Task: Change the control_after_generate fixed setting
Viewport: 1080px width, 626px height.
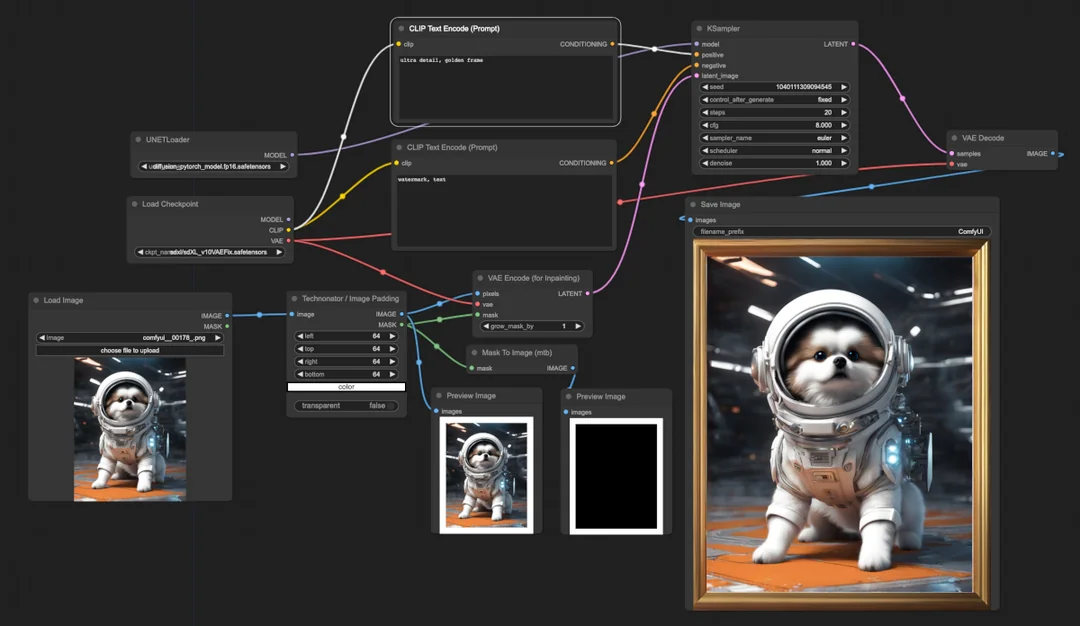Action: (775, 100)
